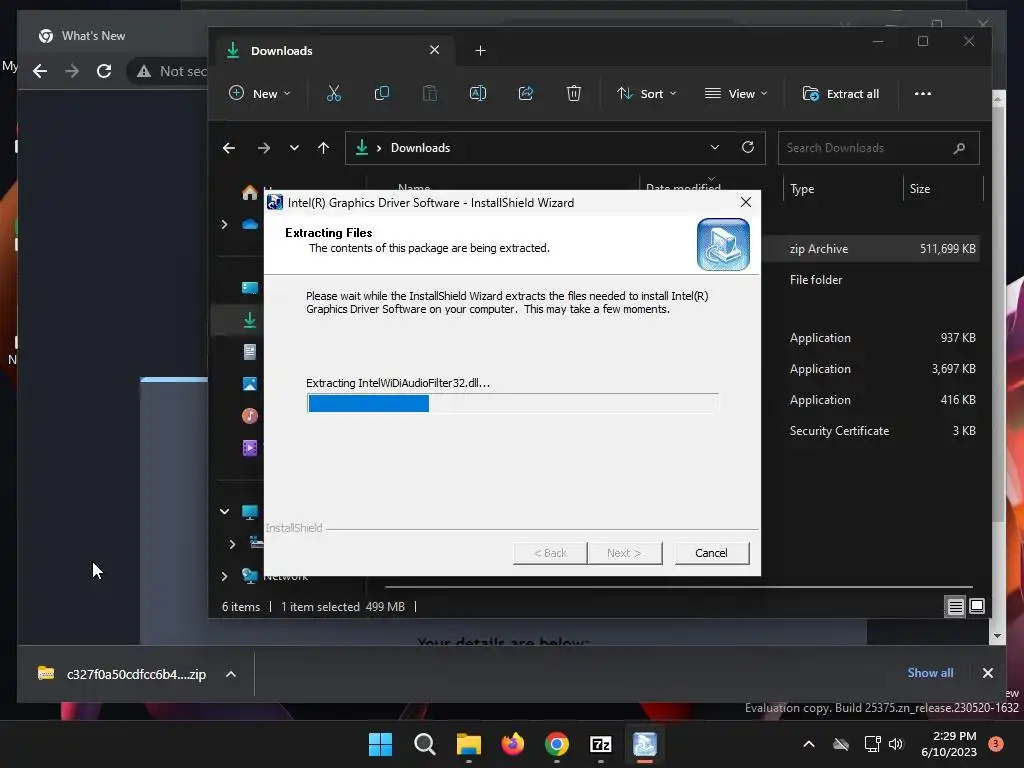Cancel the InstallShield extraction
Image resolution: width=1024 pixels, height=768 pixels.
coord(711,553)
